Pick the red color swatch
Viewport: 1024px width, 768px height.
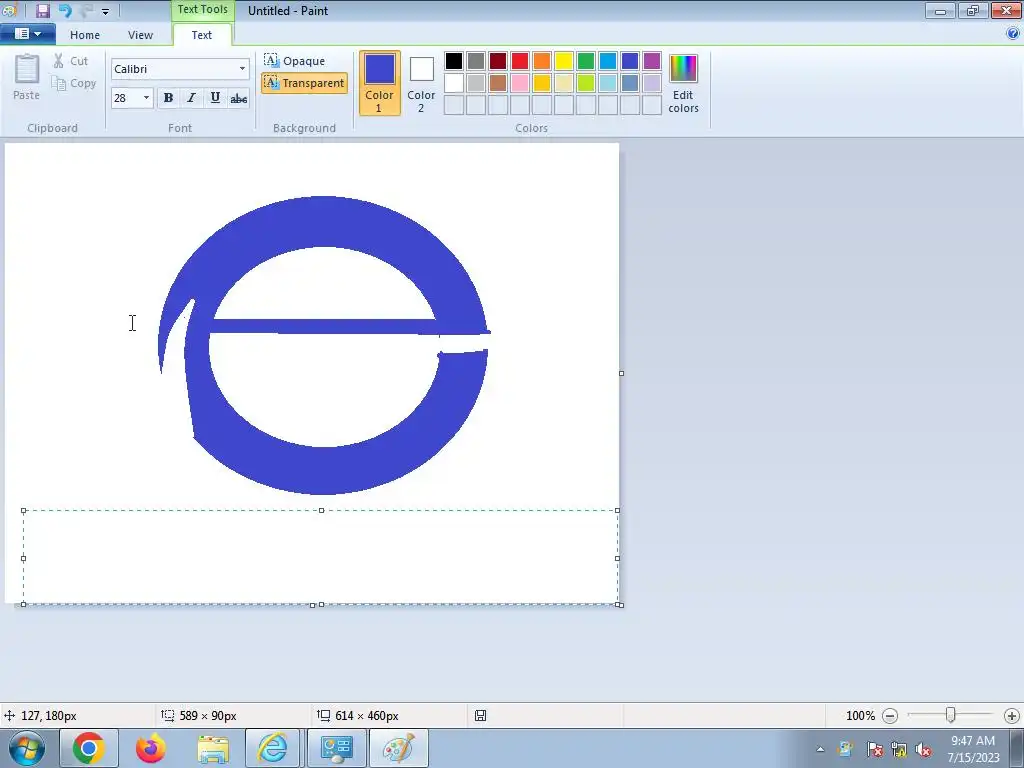point(520,61)
